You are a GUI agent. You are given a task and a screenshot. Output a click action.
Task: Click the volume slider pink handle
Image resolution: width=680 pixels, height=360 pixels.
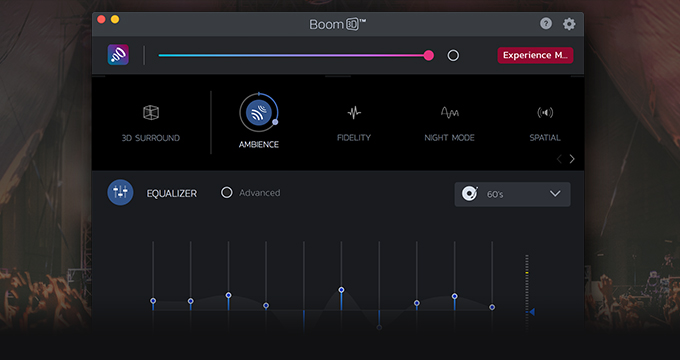point(428,55)
